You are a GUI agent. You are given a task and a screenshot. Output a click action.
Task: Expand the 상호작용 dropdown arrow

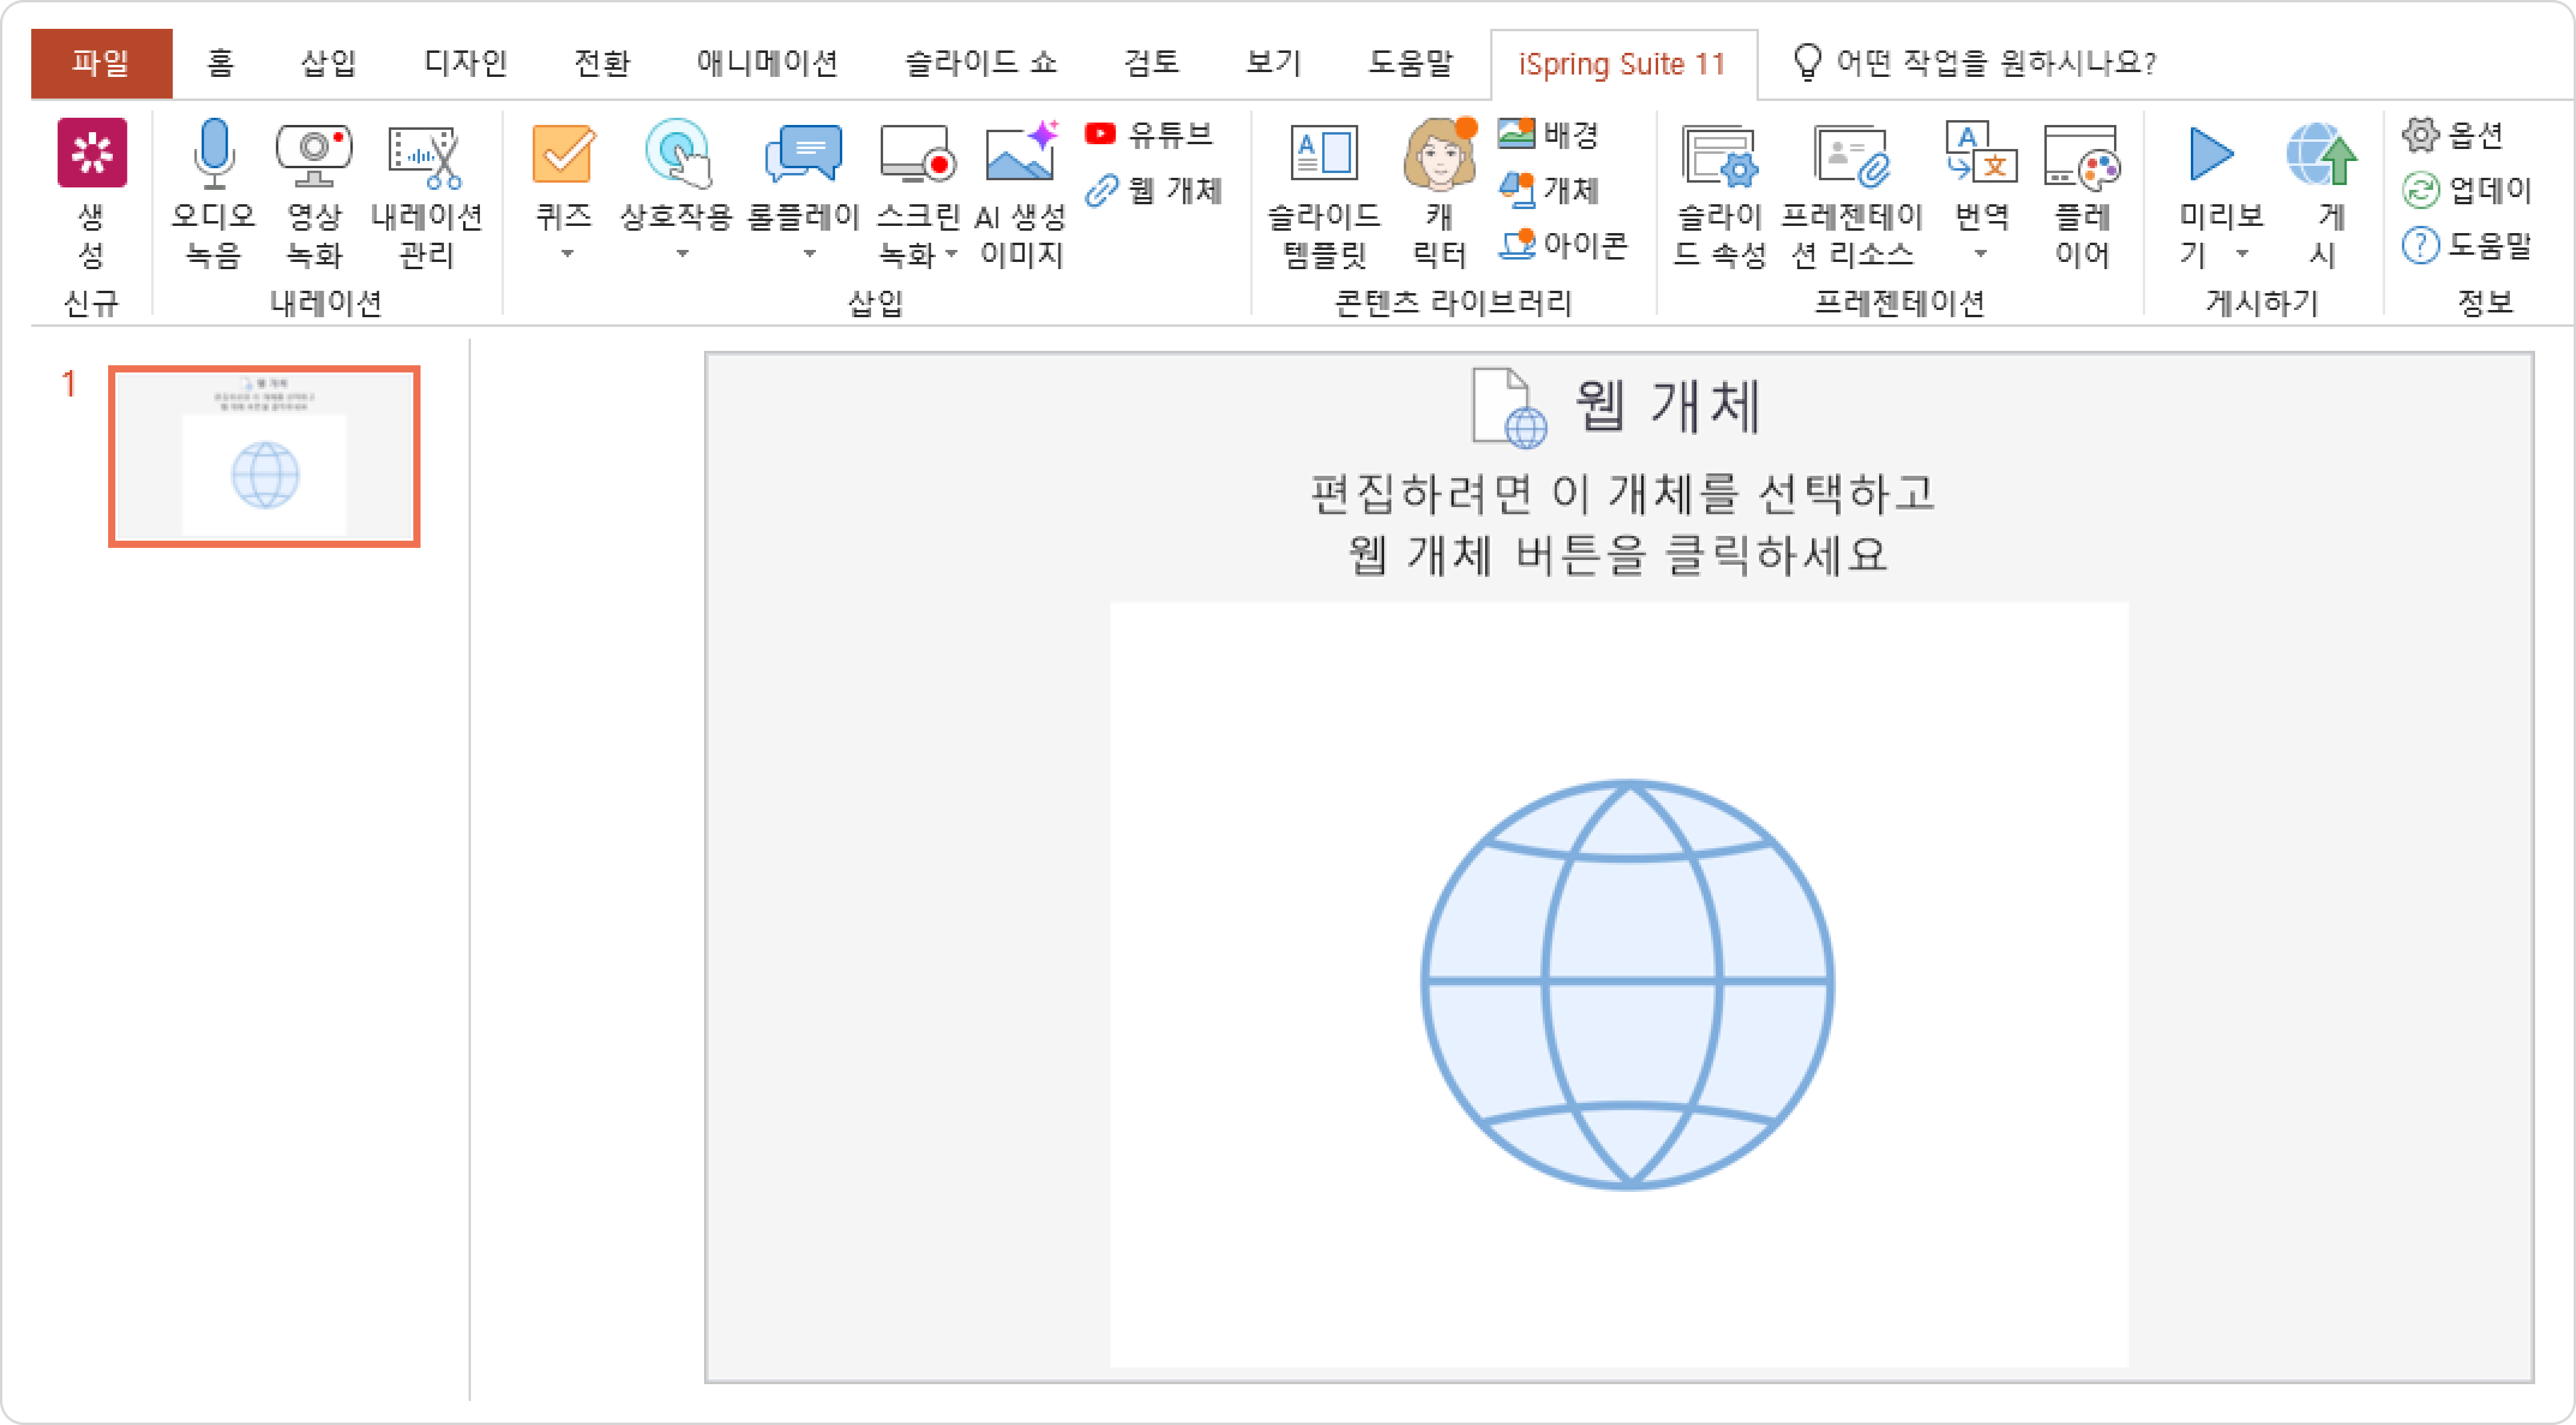point(682,254)
